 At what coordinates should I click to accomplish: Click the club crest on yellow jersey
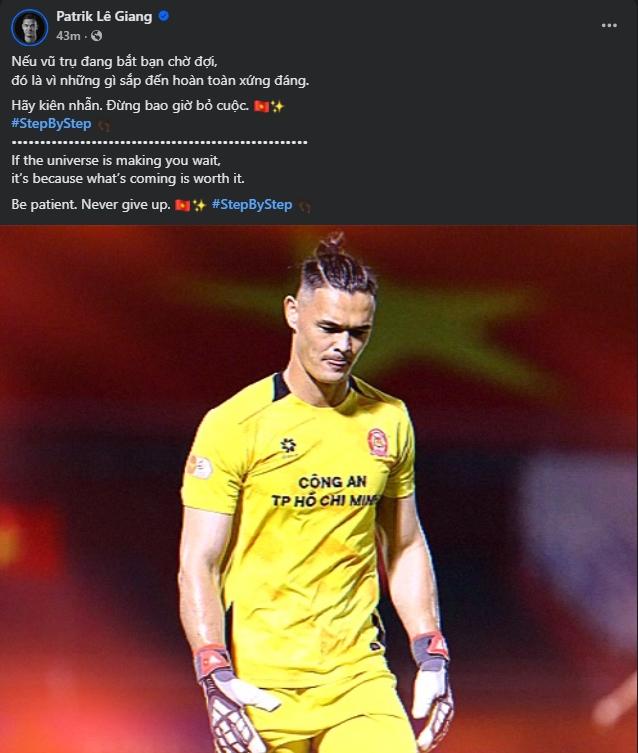(x=378, y=443)
